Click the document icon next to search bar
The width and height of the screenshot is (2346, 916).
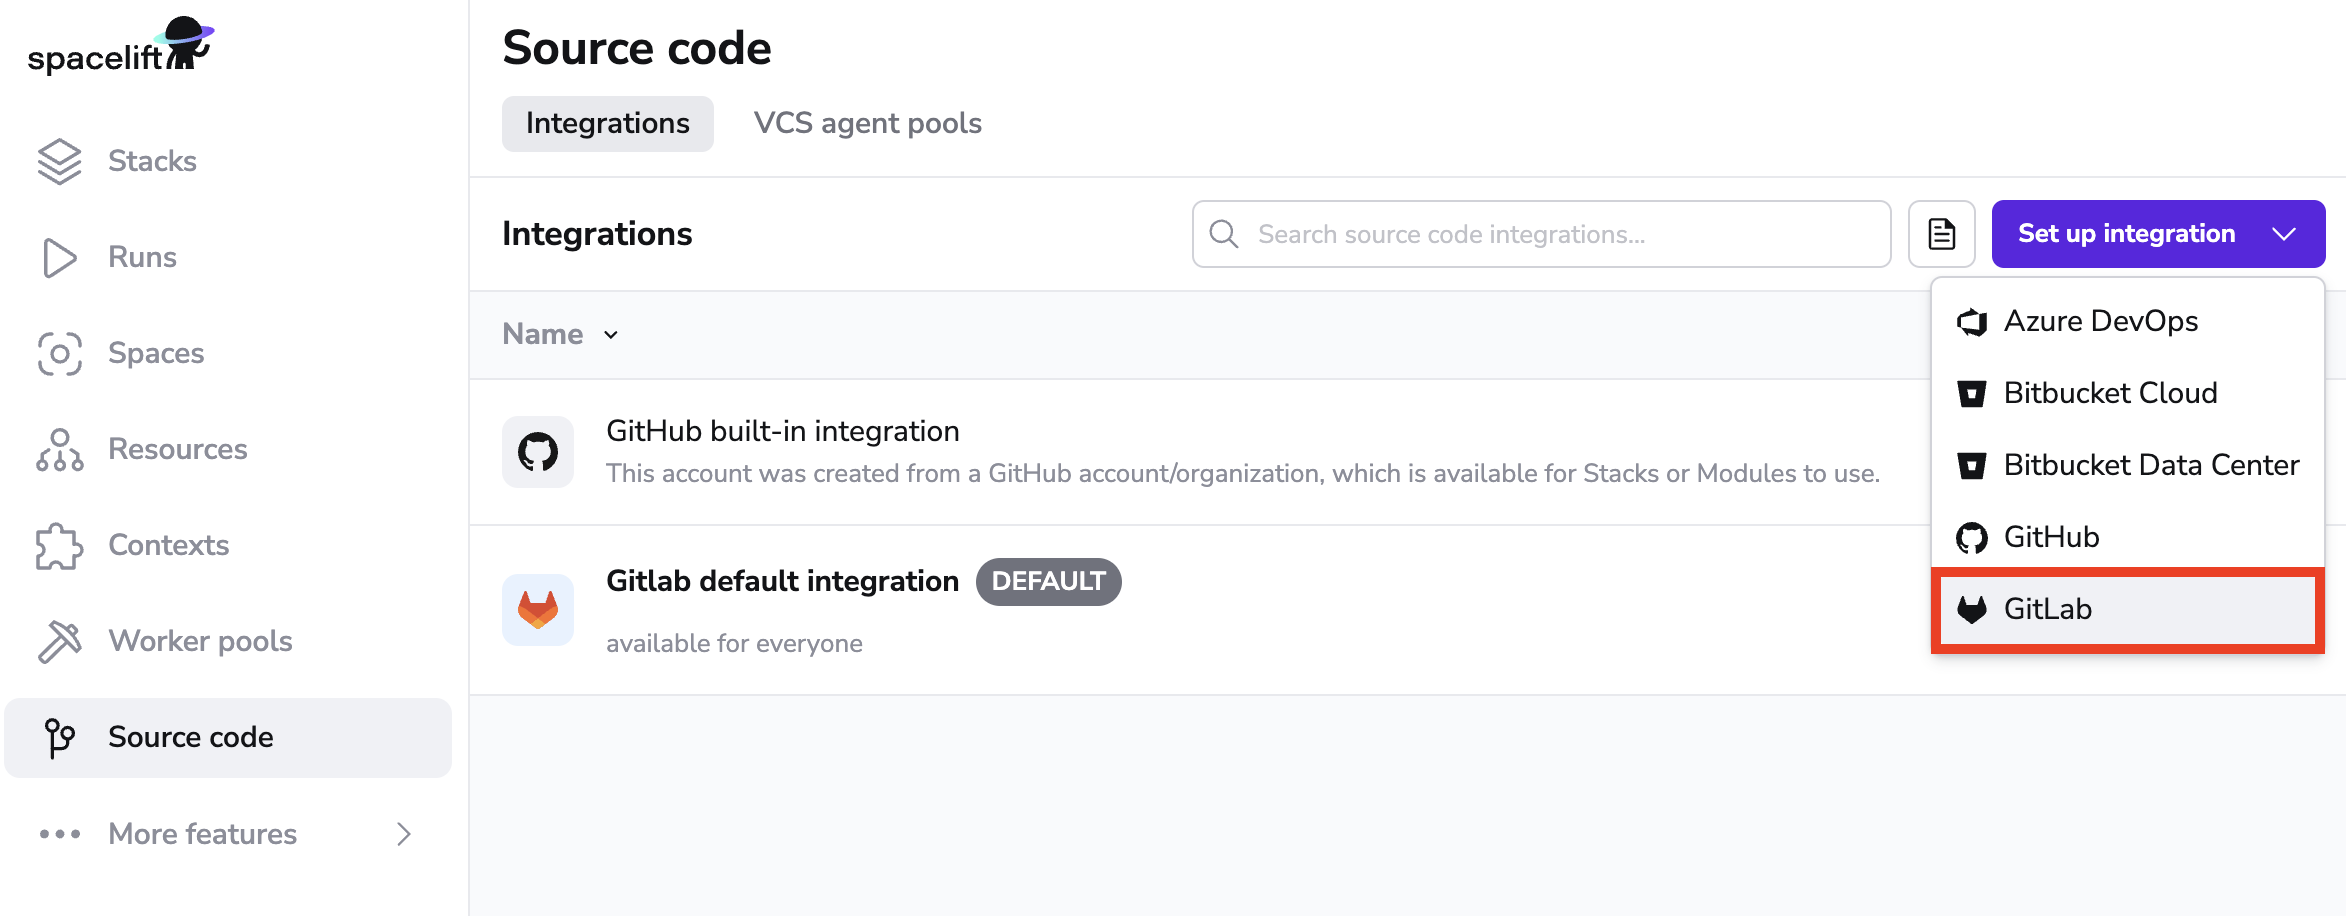pos(1941,233)
